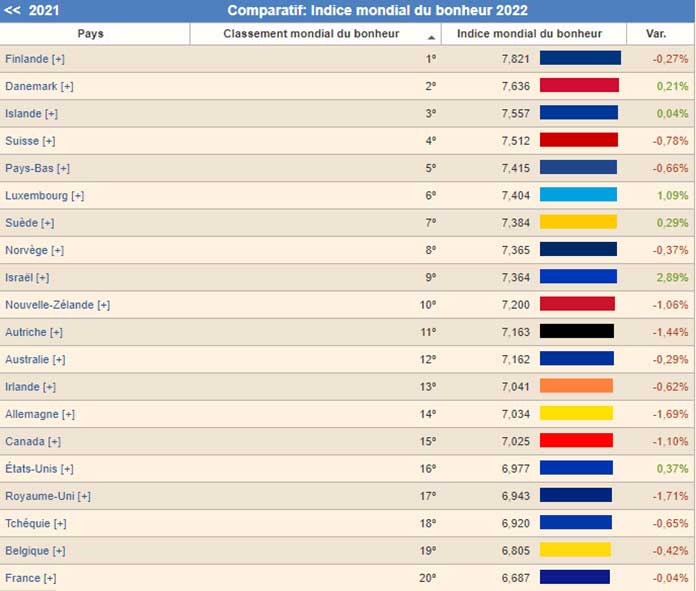696x591 pixels.
Task: Open the Tchéquie country link
Action: (28, 523)
